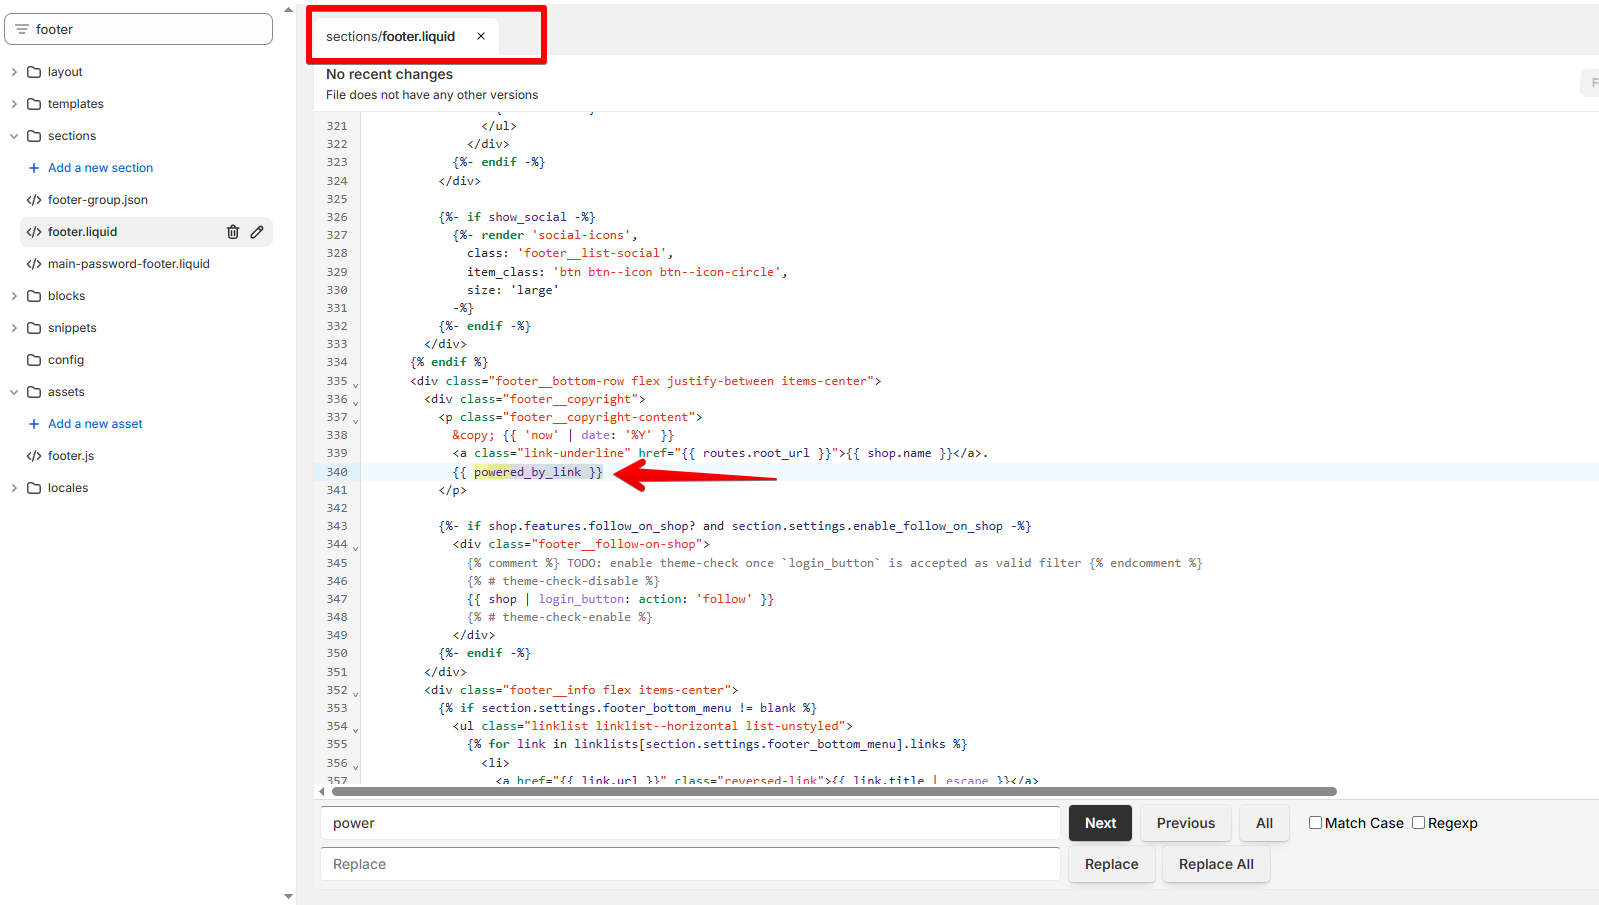This screenshot has height=905, width=1599.
Task: Click the filter icon in the file search box
Action: (22, 29)
